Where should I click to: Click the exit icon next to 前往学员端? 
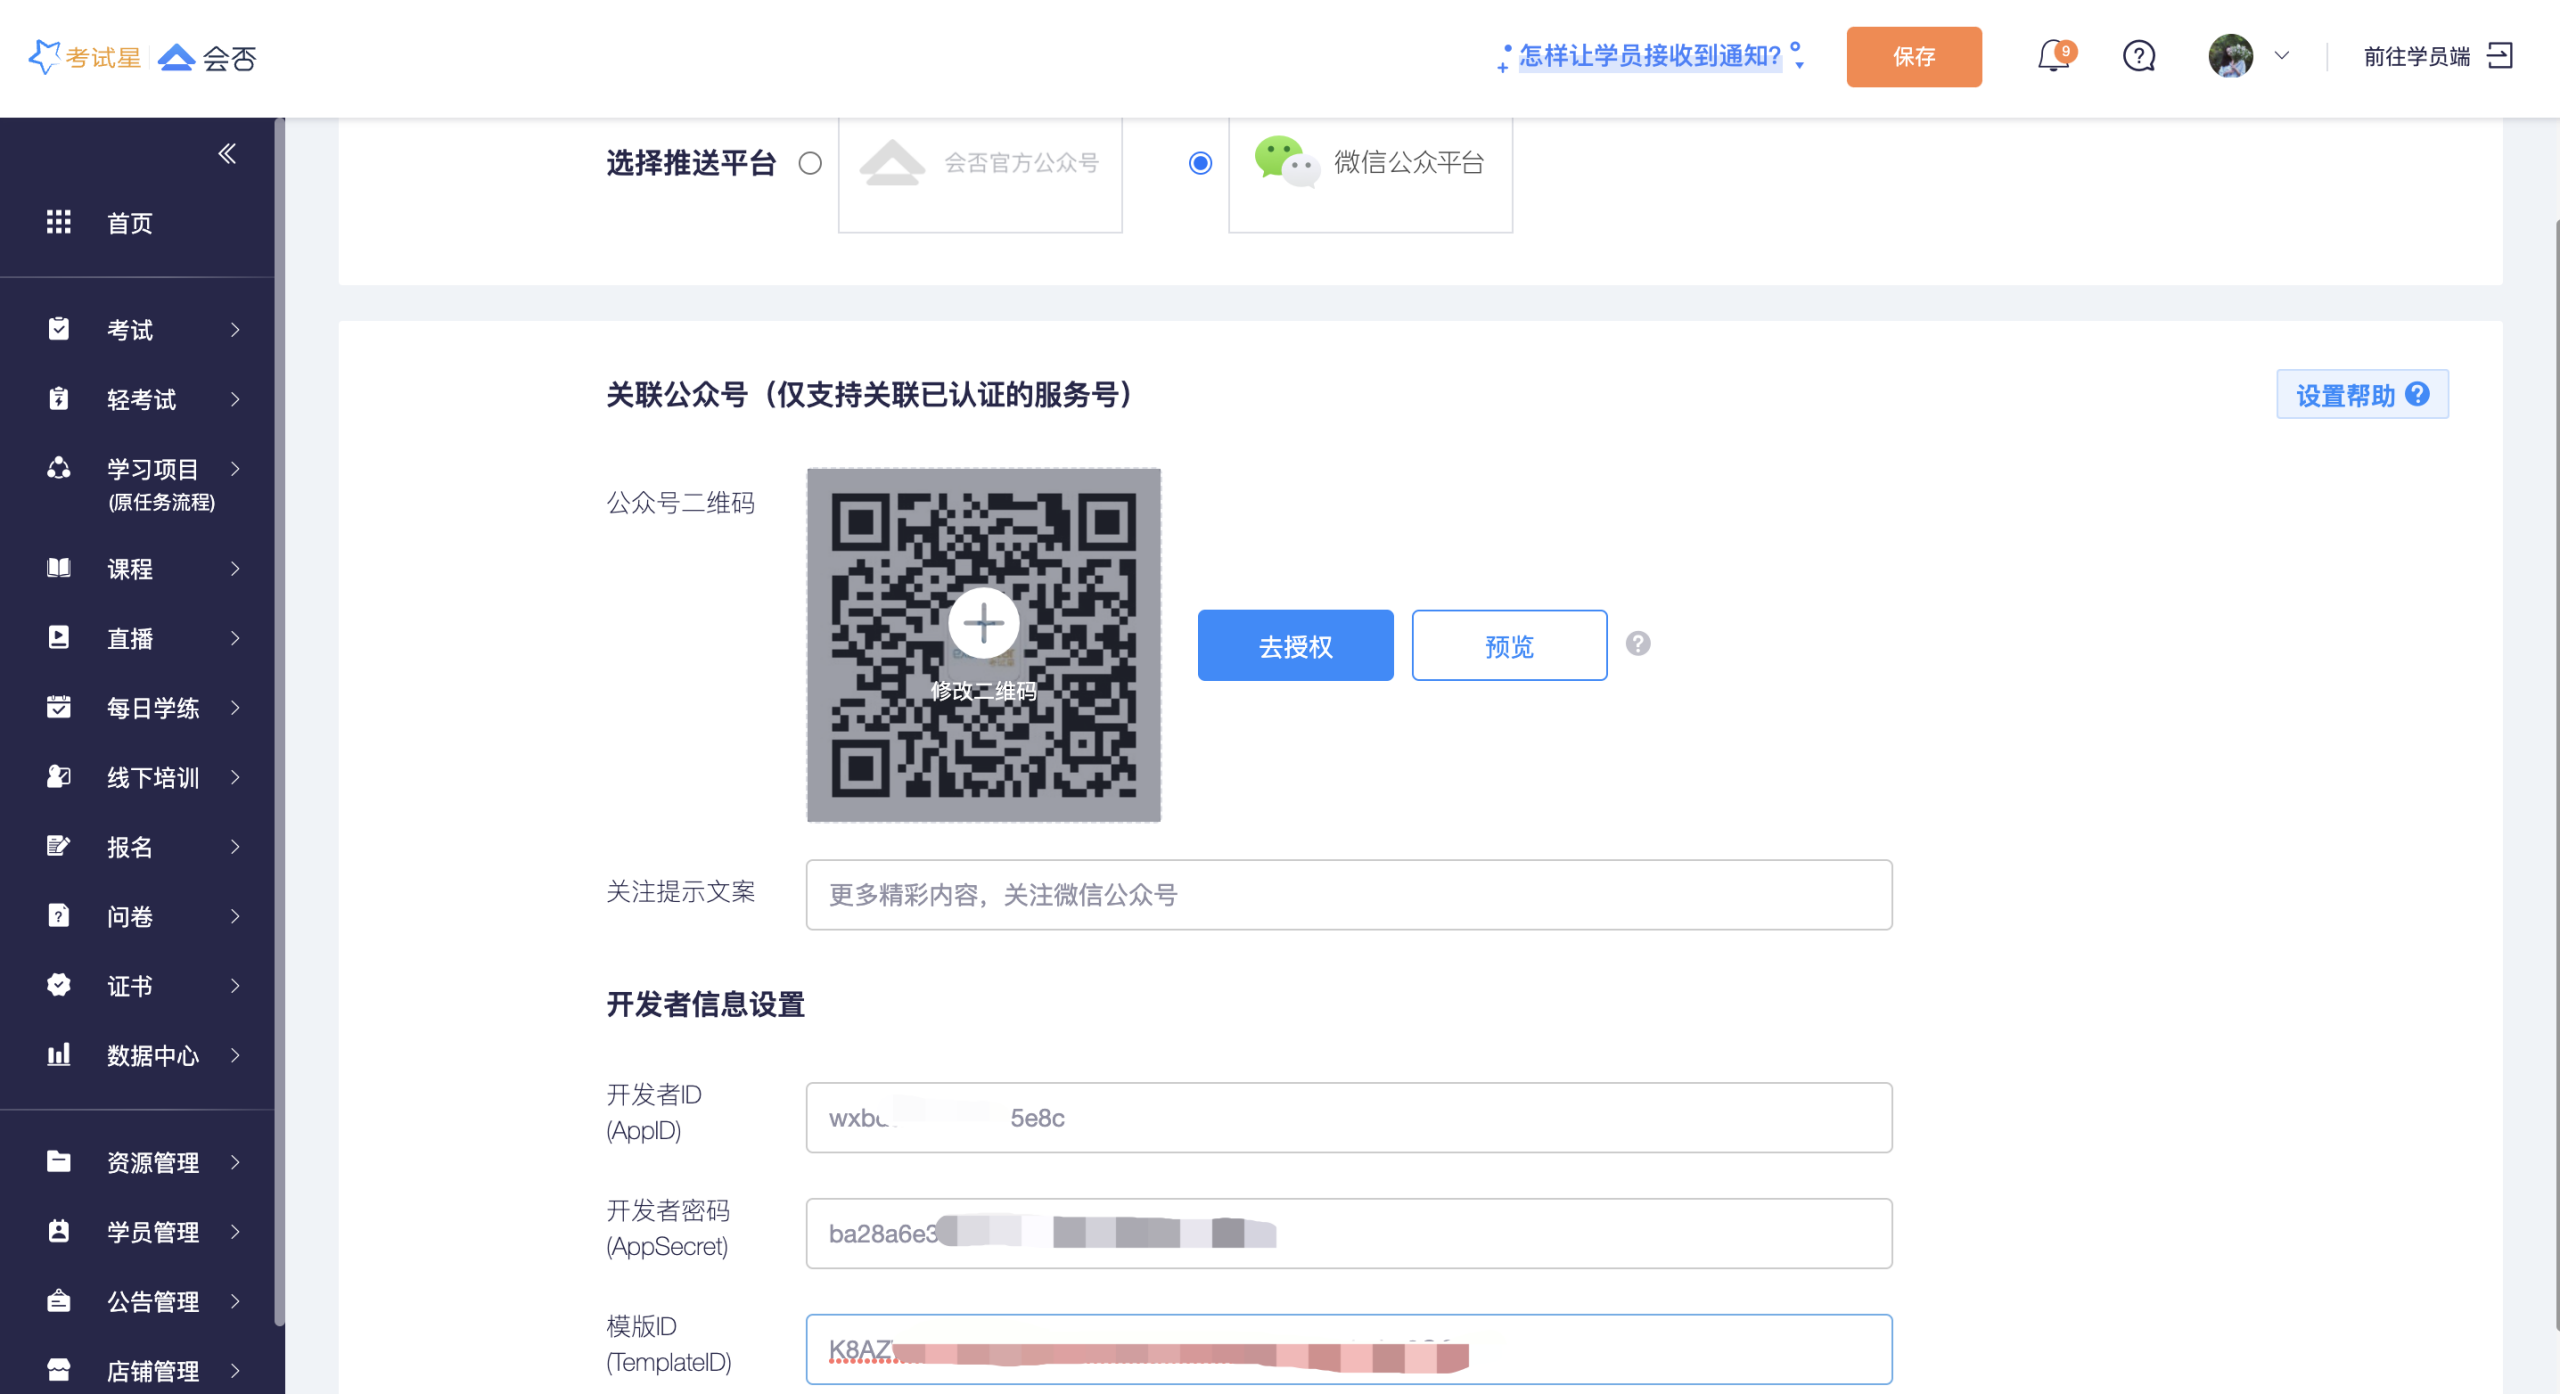click(x=2500, y=56)
